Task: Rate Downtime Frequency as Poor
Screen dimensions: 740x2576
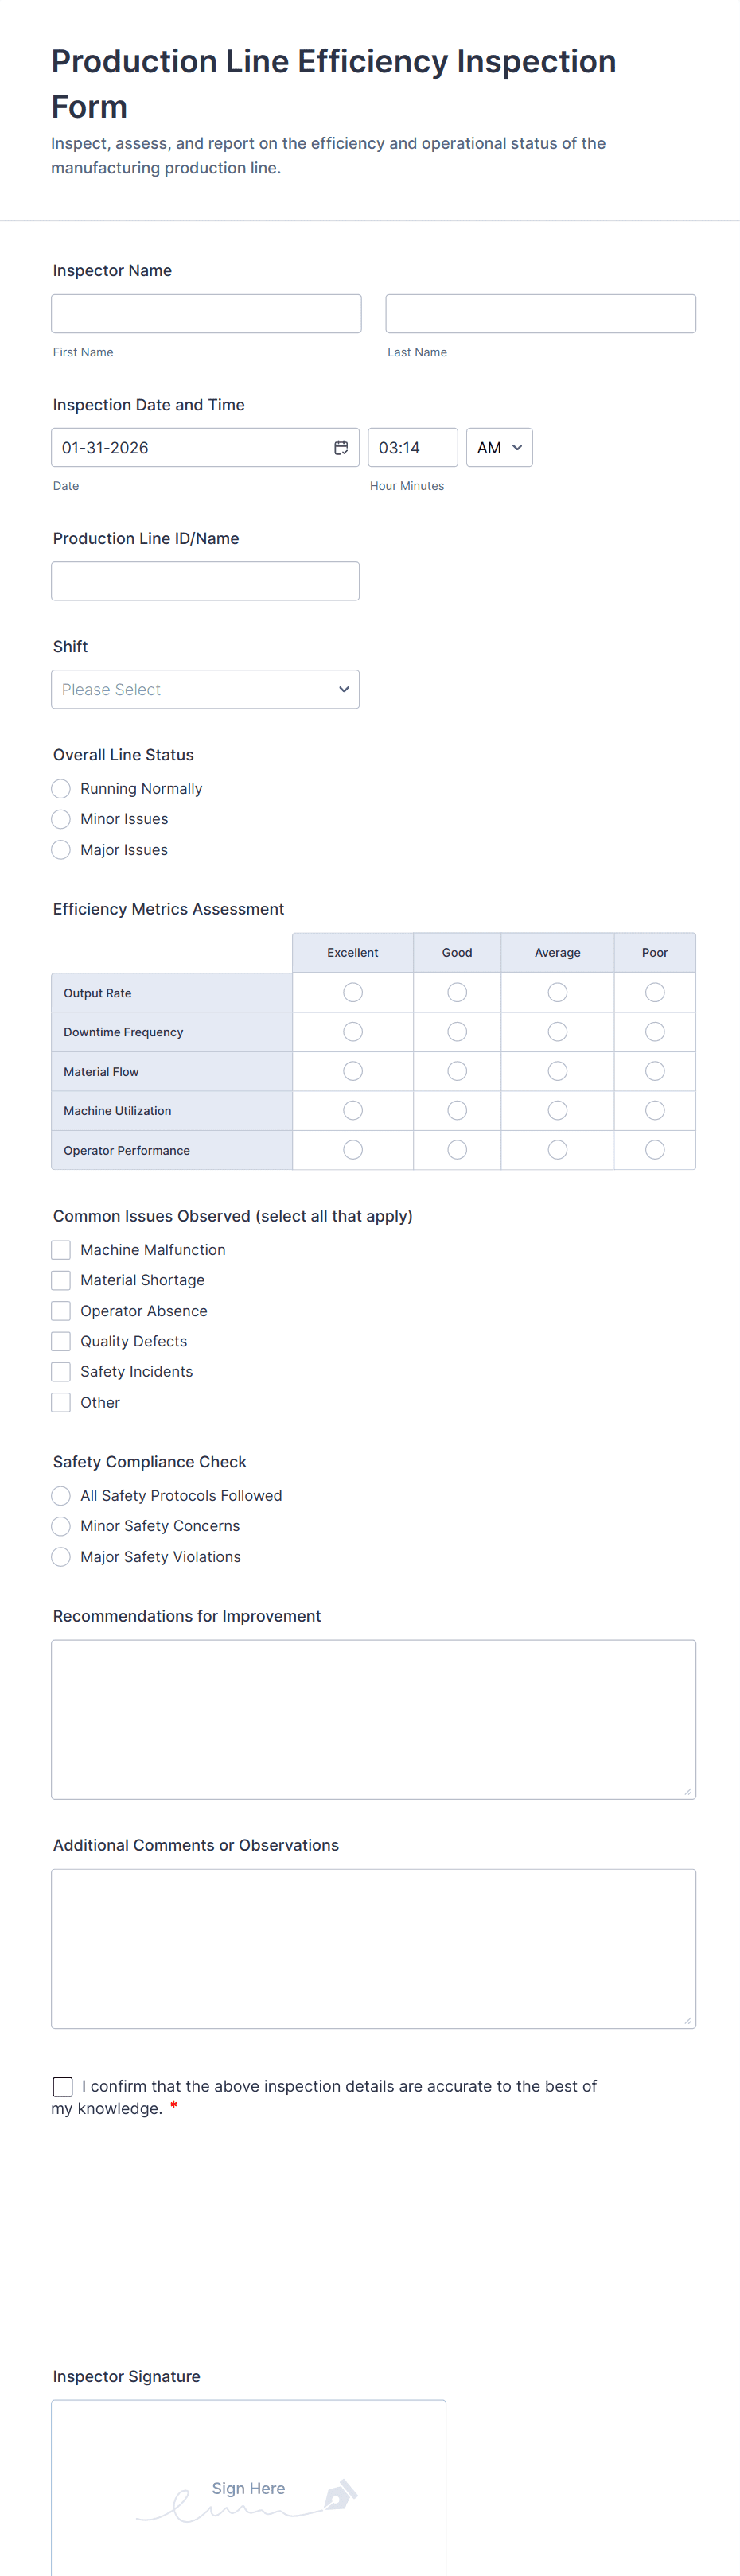Action: (x=655, y=1031)
